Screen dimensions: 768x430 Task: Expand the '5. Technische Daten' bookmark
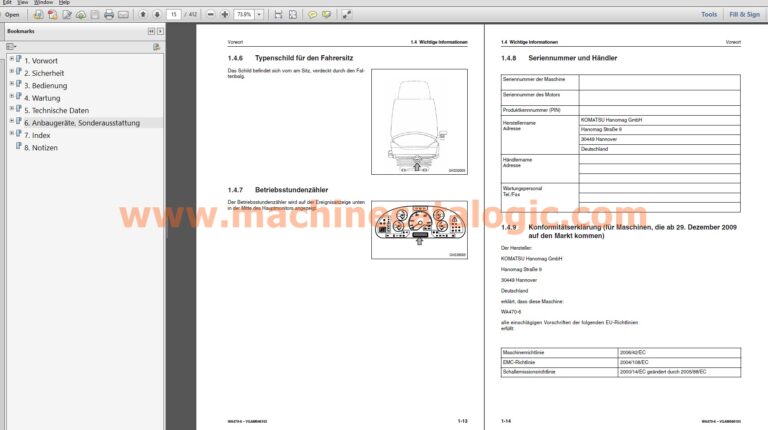pyautogui.click(x=11, y=108)
